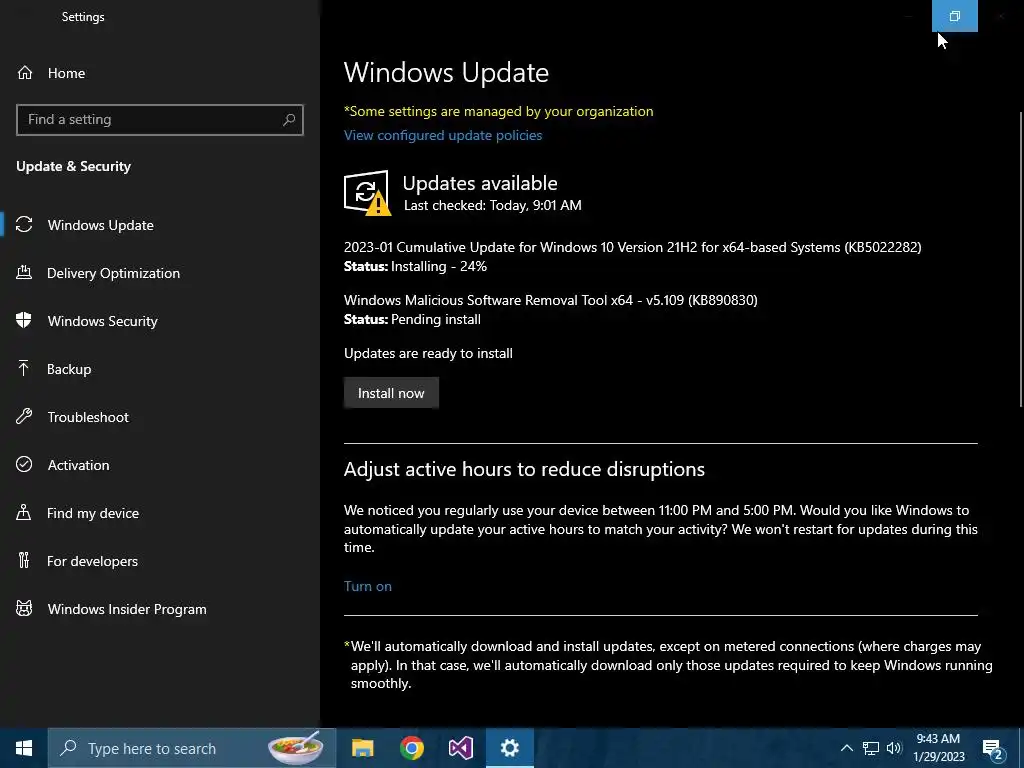The height and width of the screenshot is (768, 1024).
Task: Click the Activation checkmark circle icon
Action: click(x=24, y=465)
